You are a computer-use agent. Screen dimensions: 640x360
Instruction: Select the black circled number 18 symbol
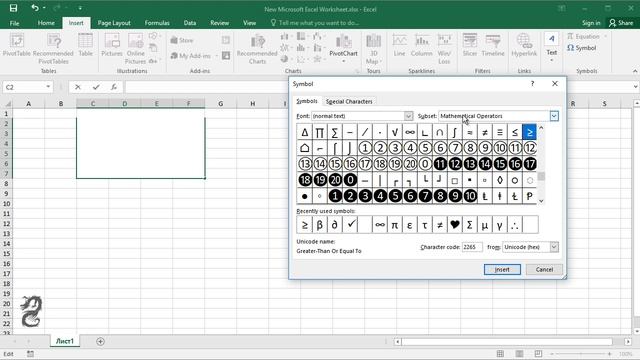(305, 180)
